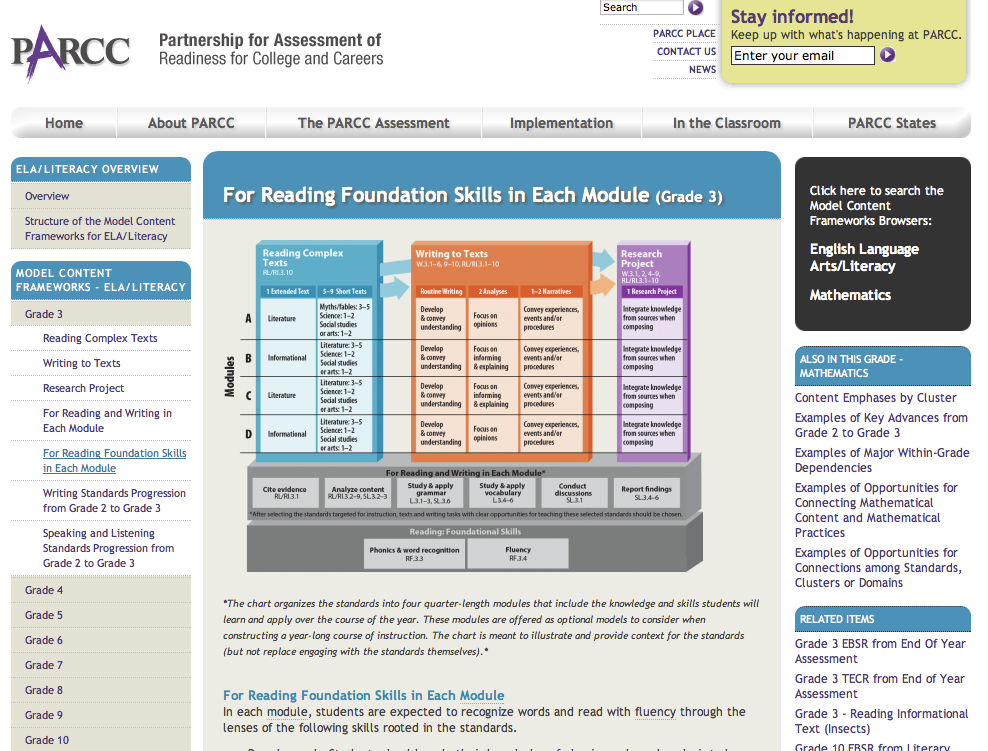Open Speaking and Listening Standards Progression link
Image resolution: width=988 pixels, height=751 pixels.
pos(108,548)
